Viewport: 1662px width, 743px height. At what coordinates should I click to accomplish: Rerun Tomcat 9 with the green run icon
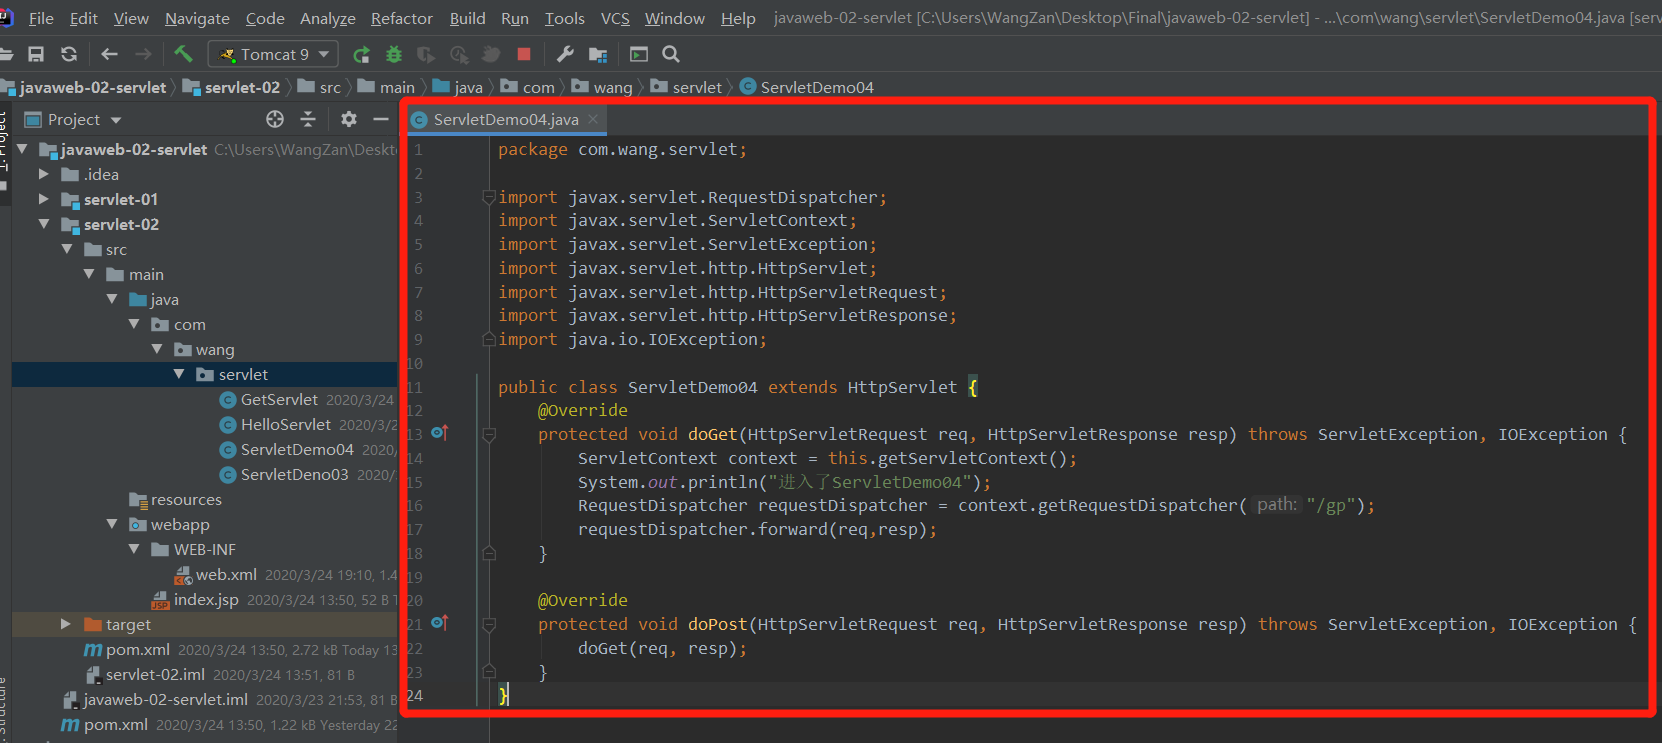[x=361, y=54]
